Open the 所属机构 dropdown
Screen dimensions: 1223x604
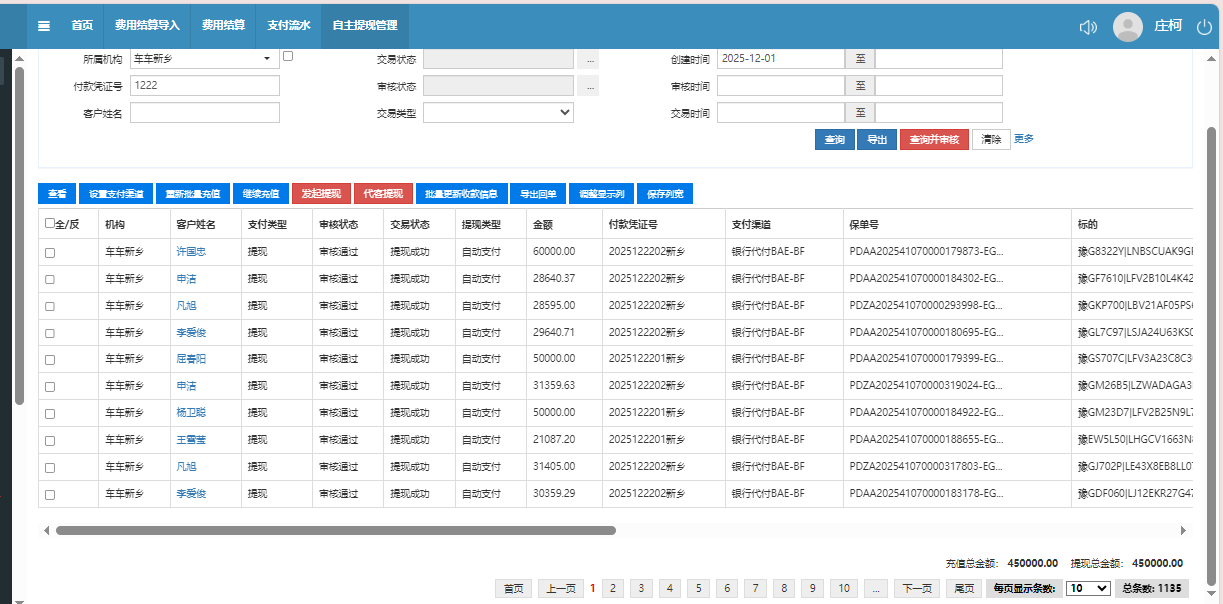[x=204, y=59]
